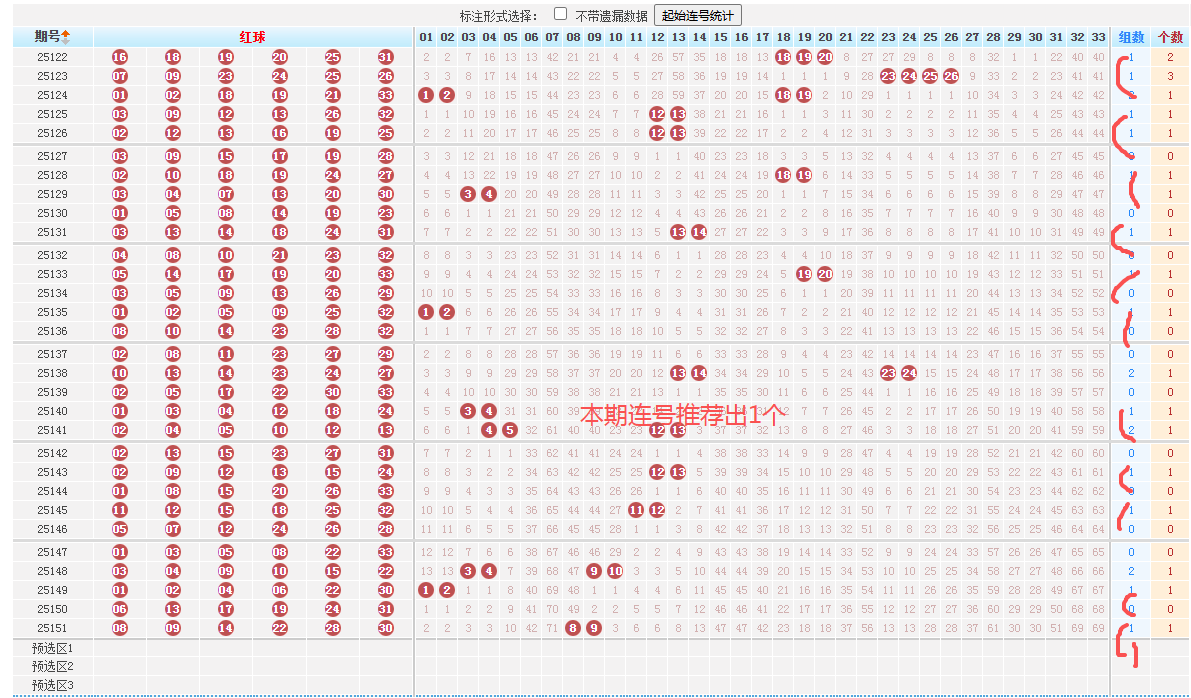1191x698 pixels.
Task: Select period number 25126
Action: pos(52,133)
